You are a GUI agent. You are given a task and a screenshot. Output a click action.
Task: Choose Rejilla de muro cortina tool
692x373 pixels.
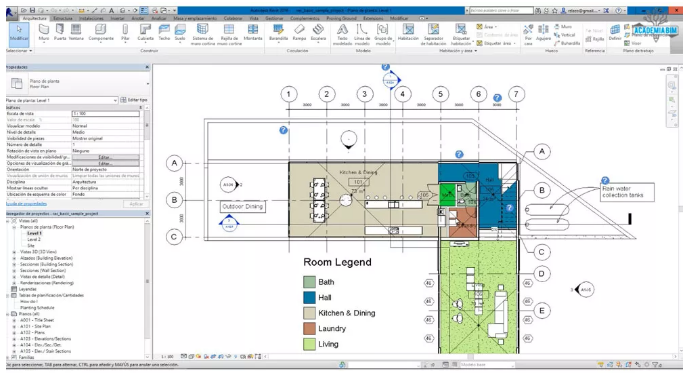[x=229, y=34]
